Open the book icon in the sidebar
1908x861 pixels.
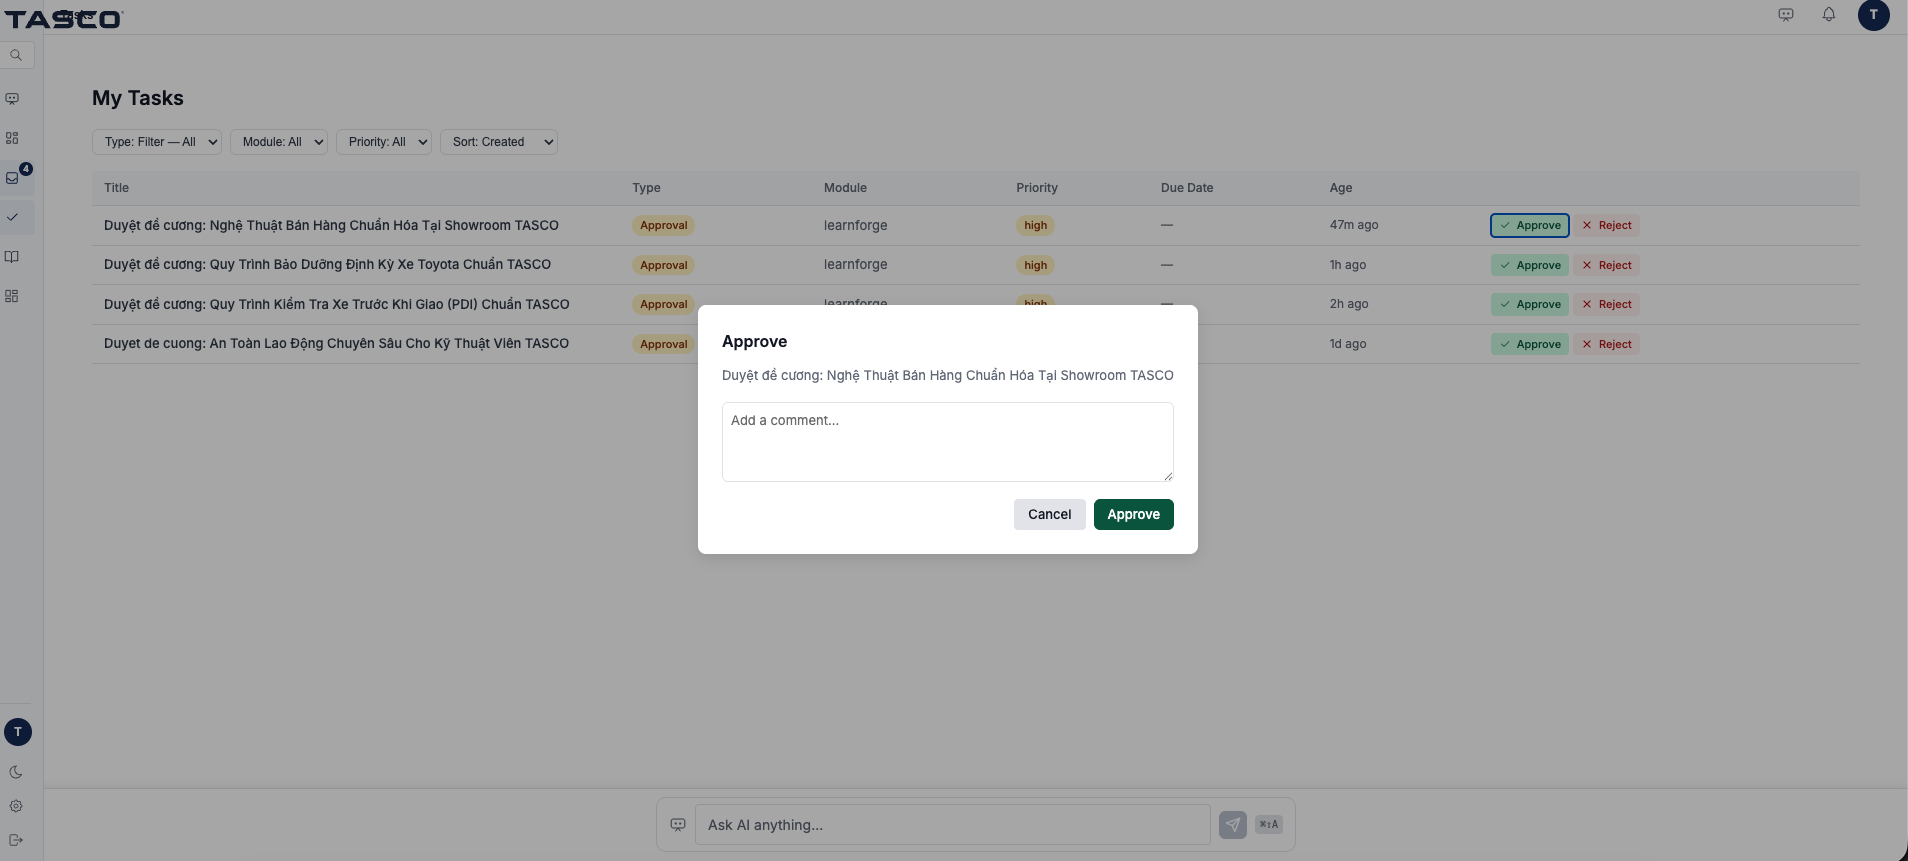pyautogui.click(x=12, y=257)
